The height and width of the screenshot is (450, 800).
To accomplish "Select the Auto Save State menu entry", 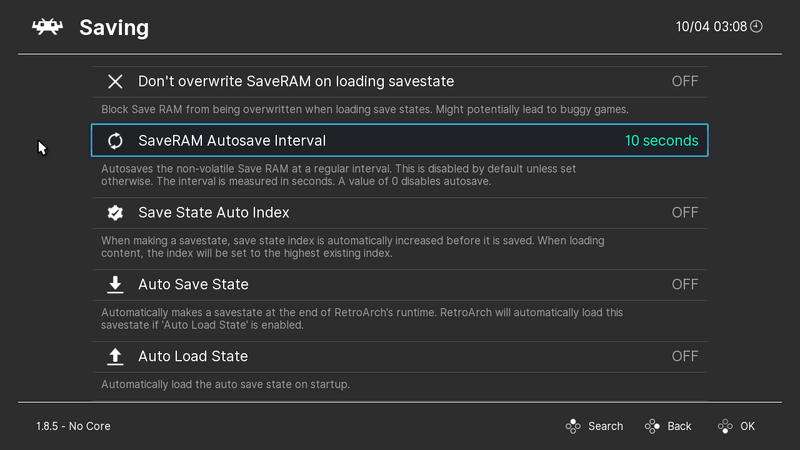I will click(193, 285).
